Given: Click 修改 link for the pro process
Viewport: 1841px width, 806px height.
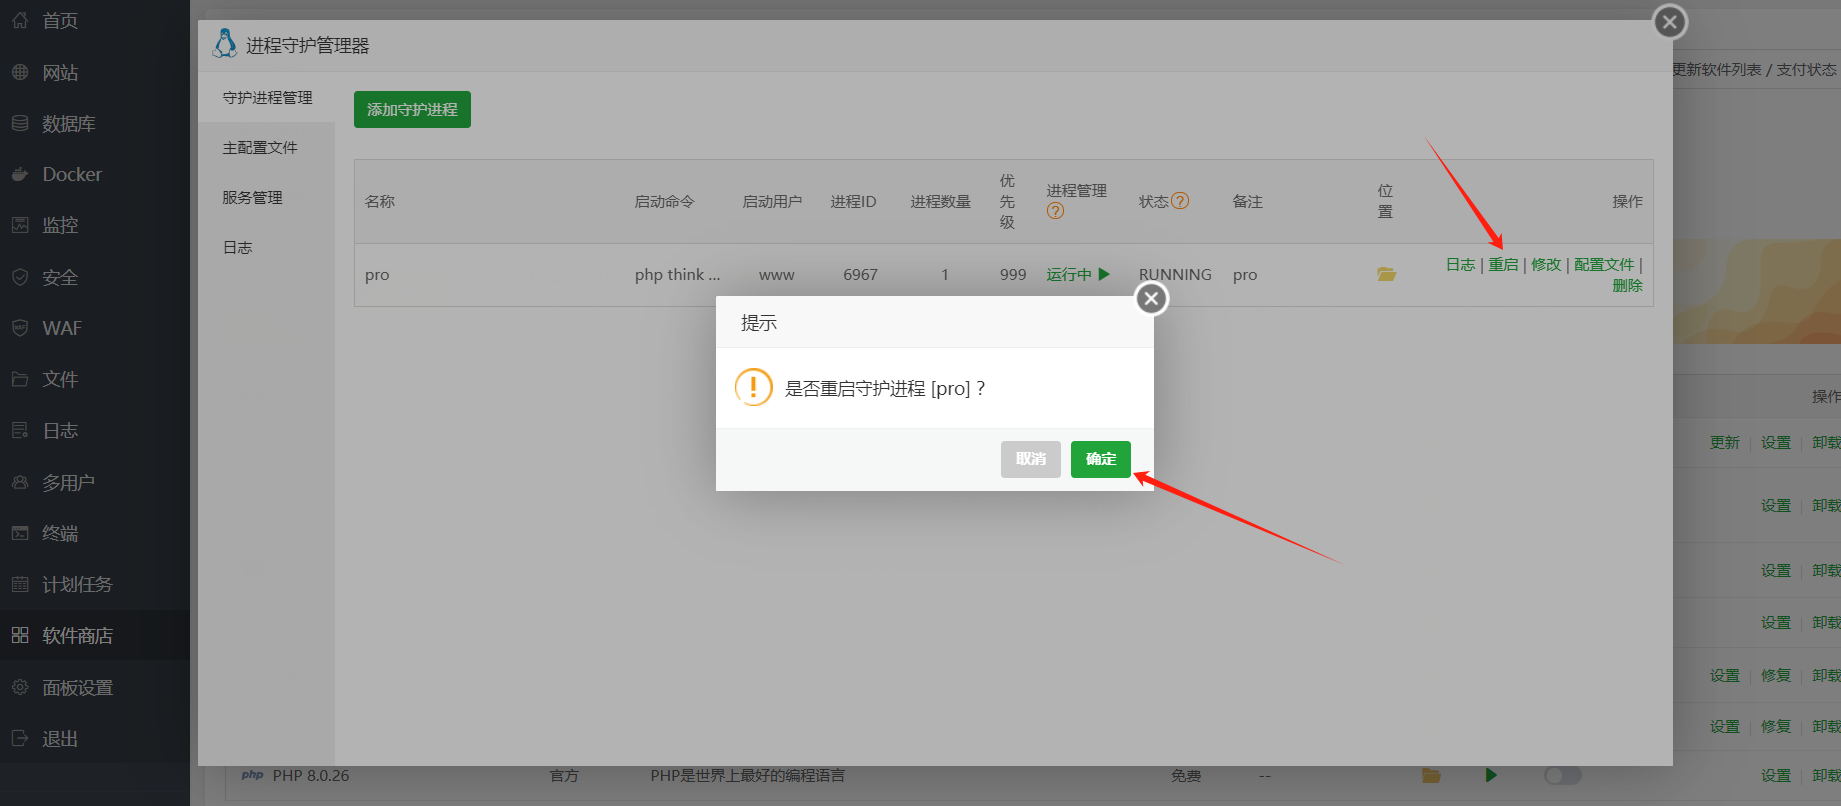Looking at the screenshot, I should [1546, 265].
